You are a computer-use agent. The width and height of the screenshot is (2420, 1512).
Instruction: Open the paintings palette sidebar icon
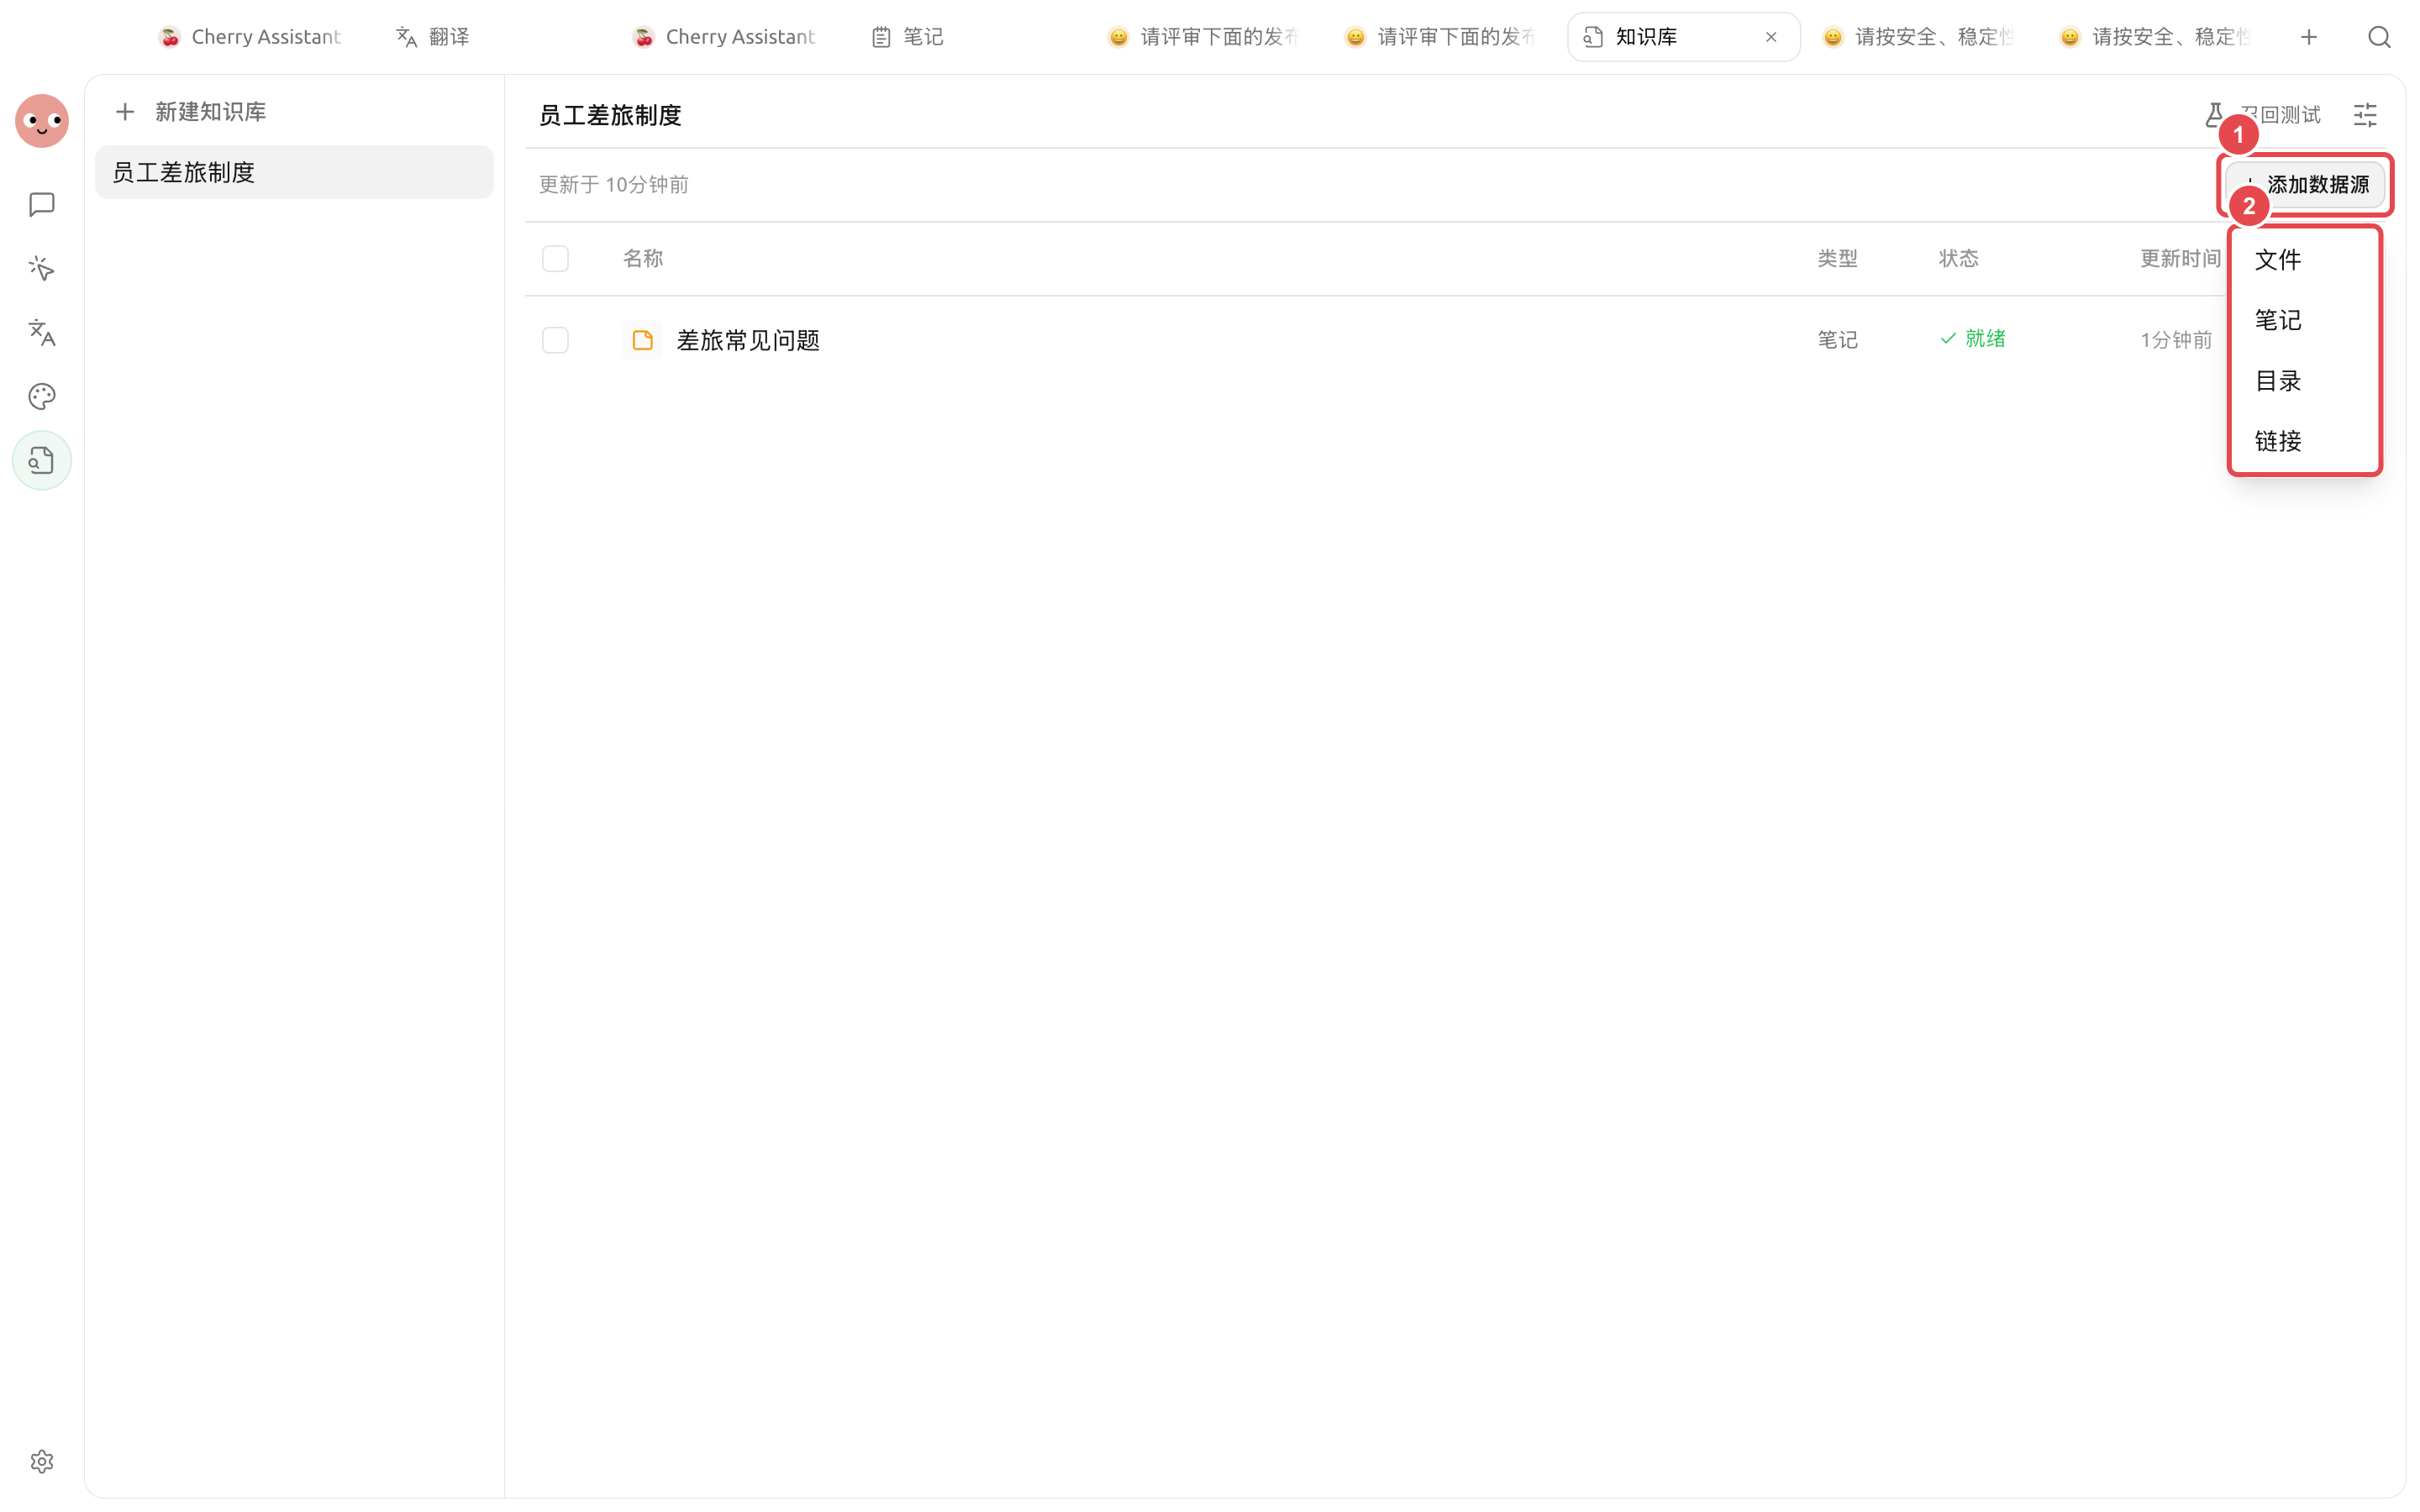[x=42, y=396]
